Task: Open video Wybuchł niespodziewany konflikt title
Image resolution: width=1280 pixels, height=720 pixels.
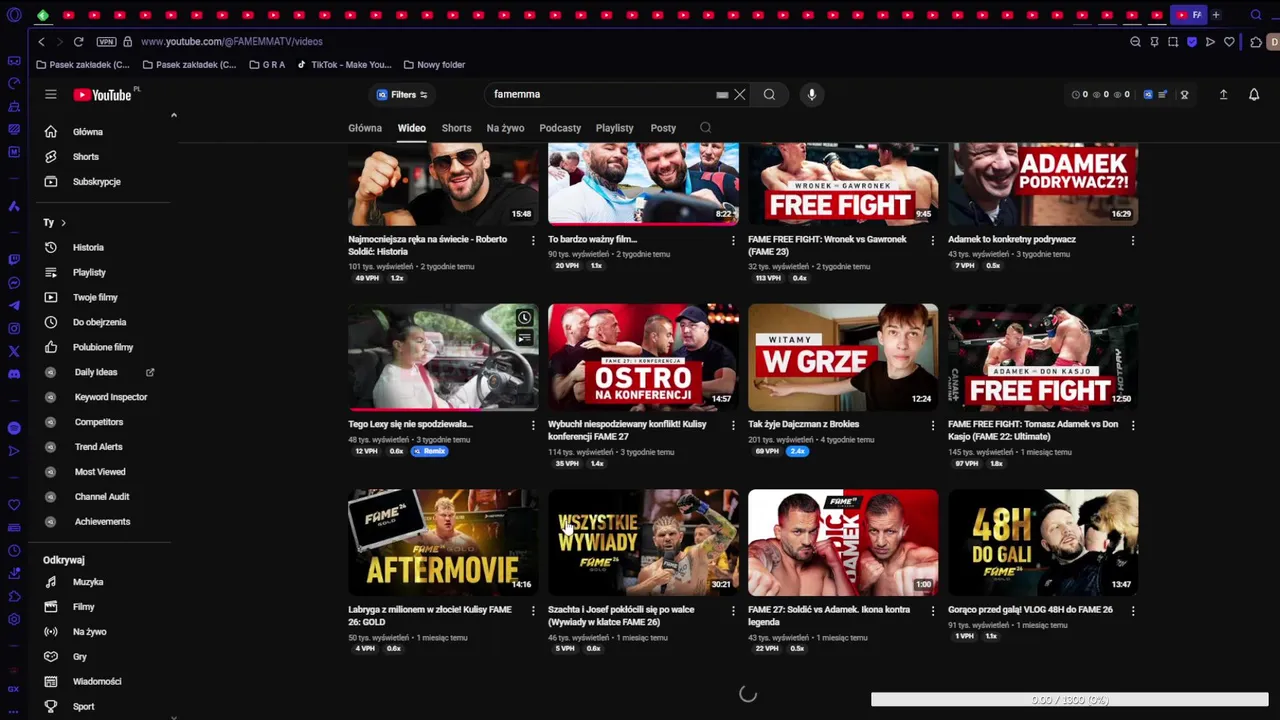Action: pos(627,430)
